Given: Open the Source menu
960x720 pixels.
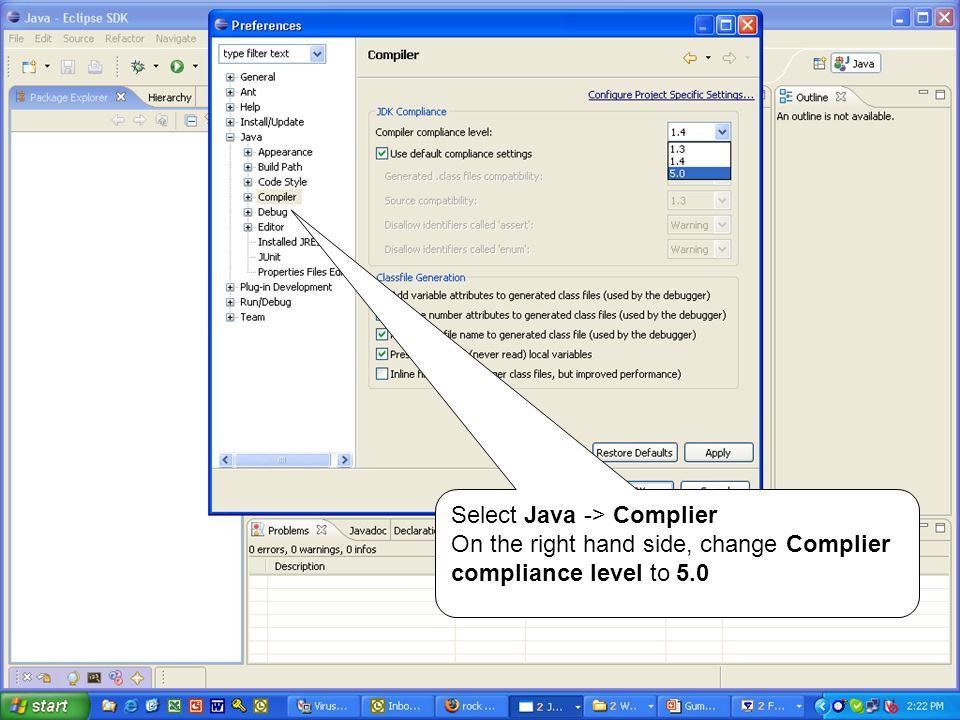Looking at the screenshot, I should coord(78,39).
